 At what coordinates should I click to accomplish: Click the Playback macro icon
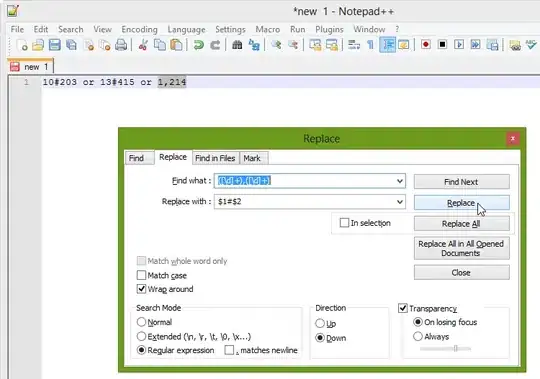click(x=459, y=44)
